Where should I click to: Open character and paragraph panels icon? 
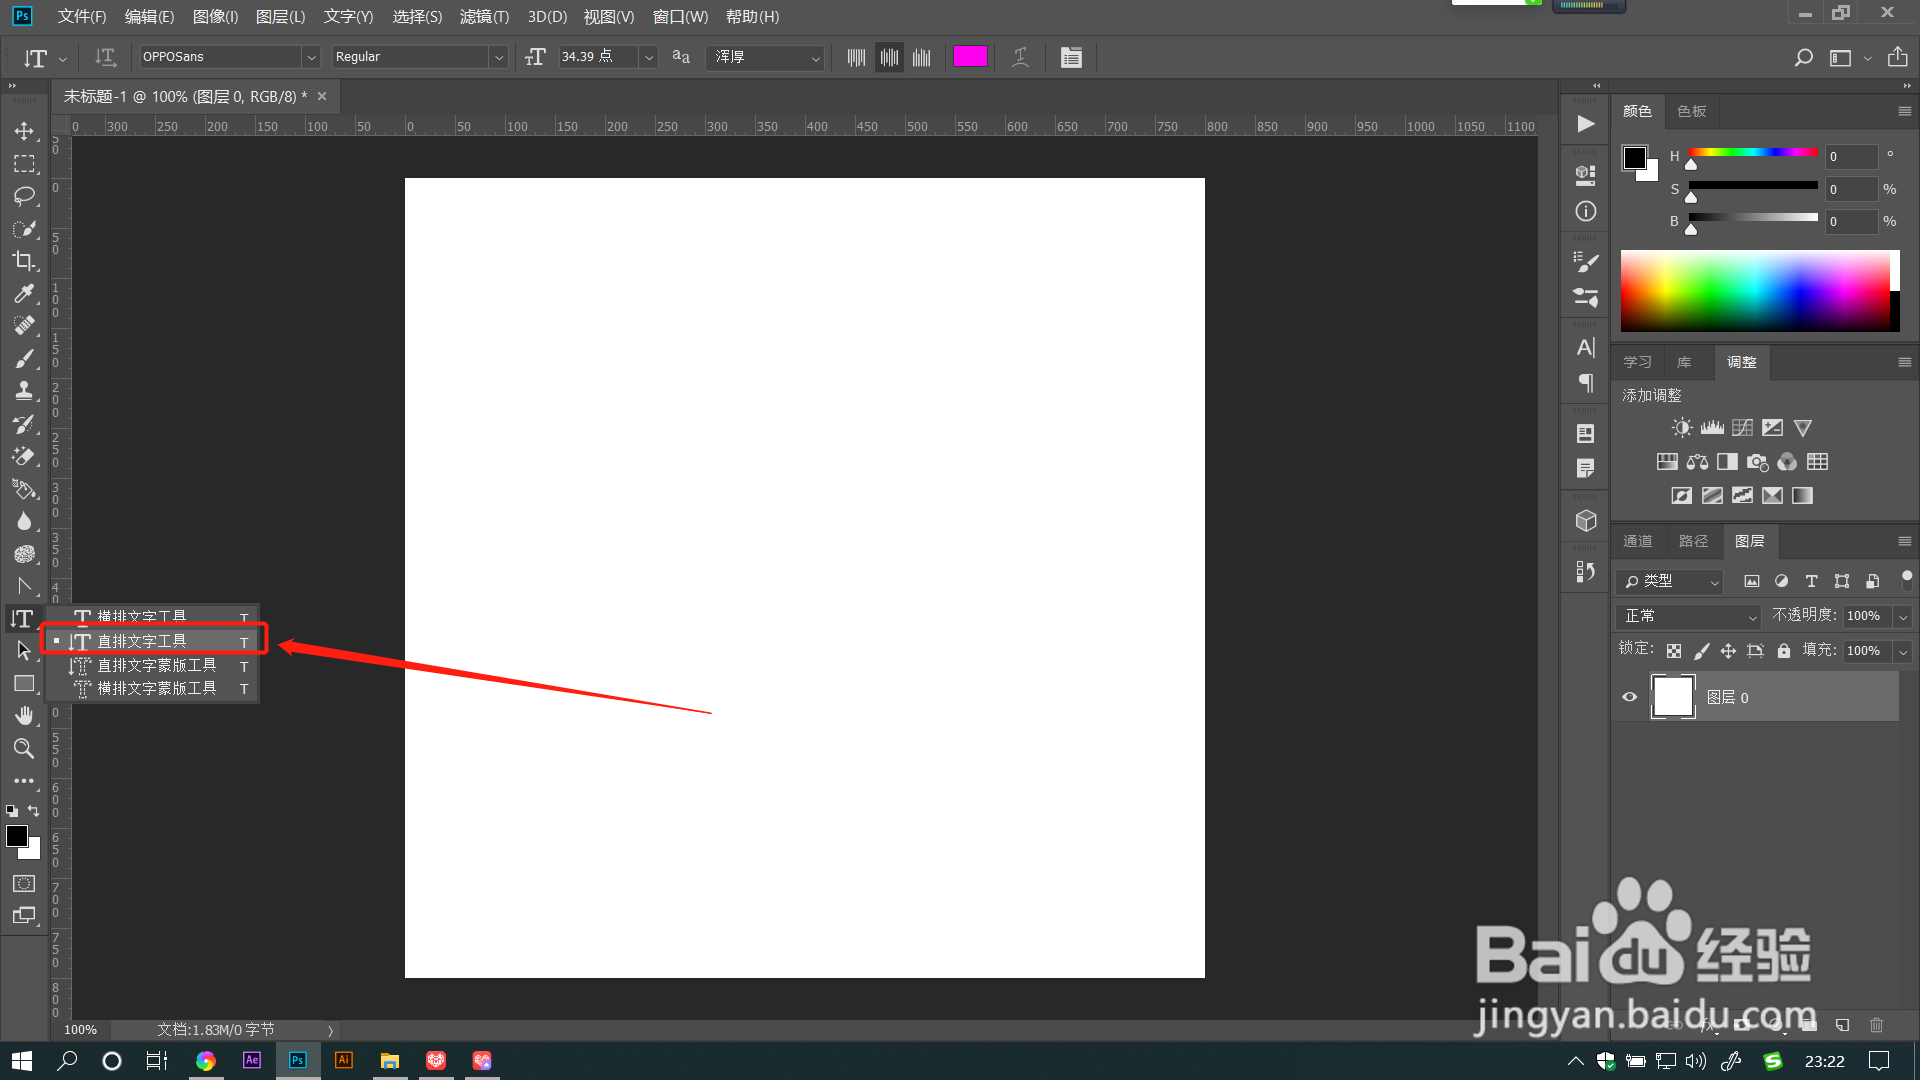1071,57
